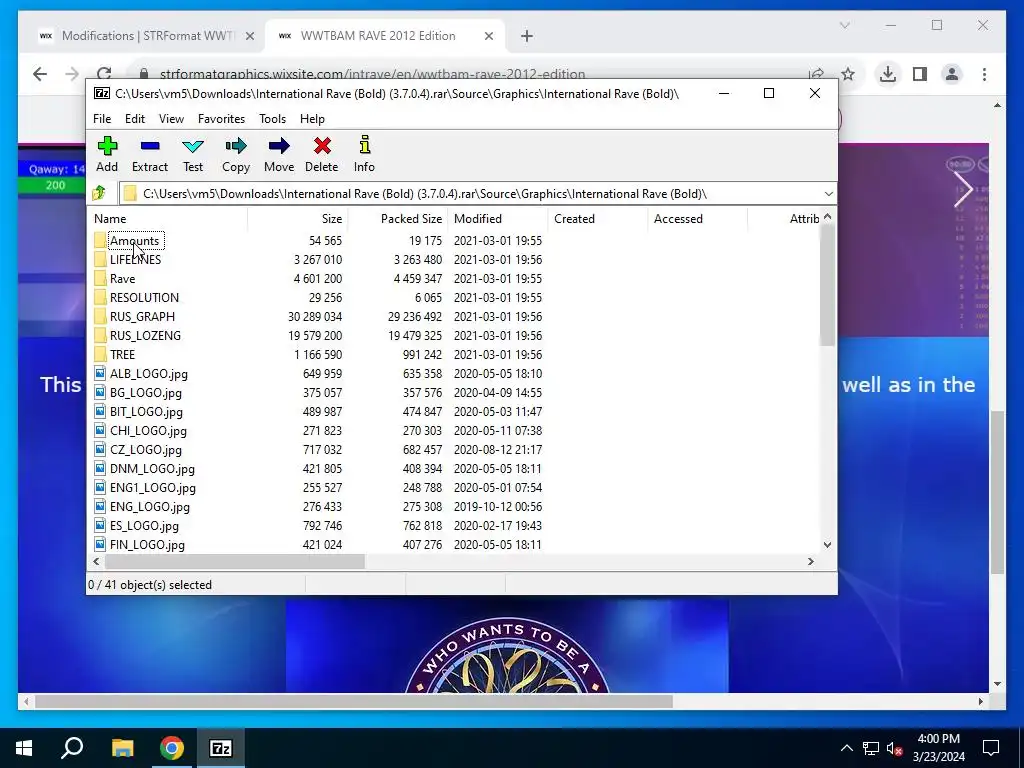Open the Help menu
Viewport: 1024px width, 768px height.
[312, 119]
